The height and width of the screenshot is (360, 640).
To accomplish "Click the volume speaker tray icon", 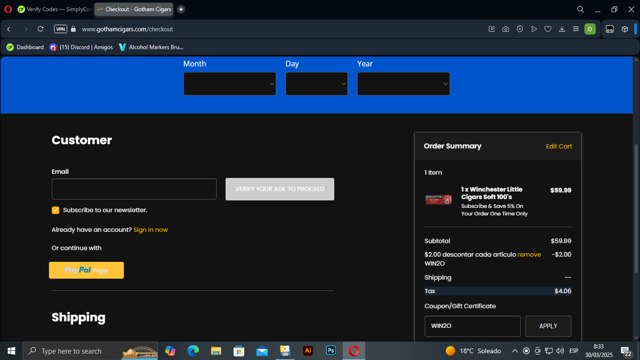I will click(x=560, y=351).
